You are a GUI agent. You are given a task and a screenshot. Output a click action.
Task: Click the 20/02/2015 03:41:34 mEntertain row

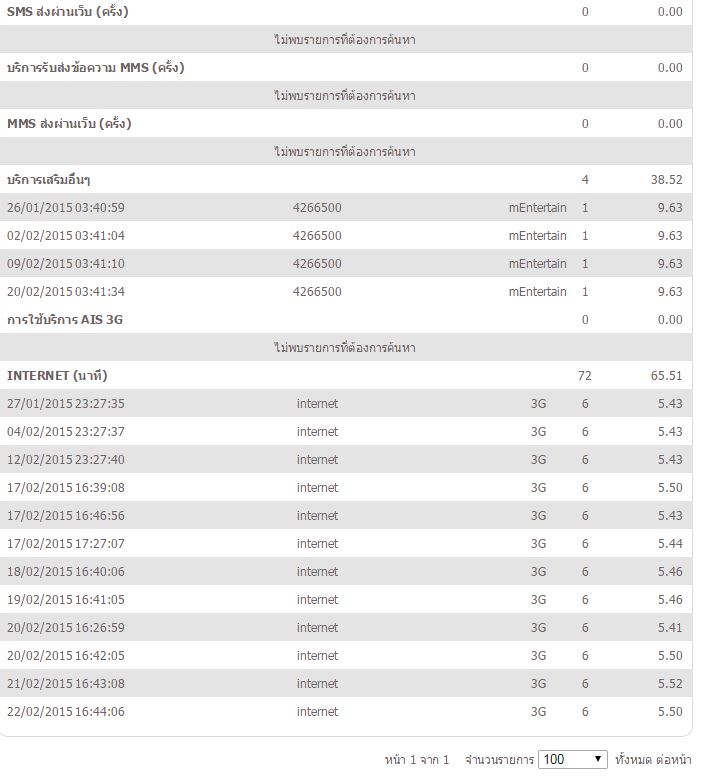tap(346, 291)
